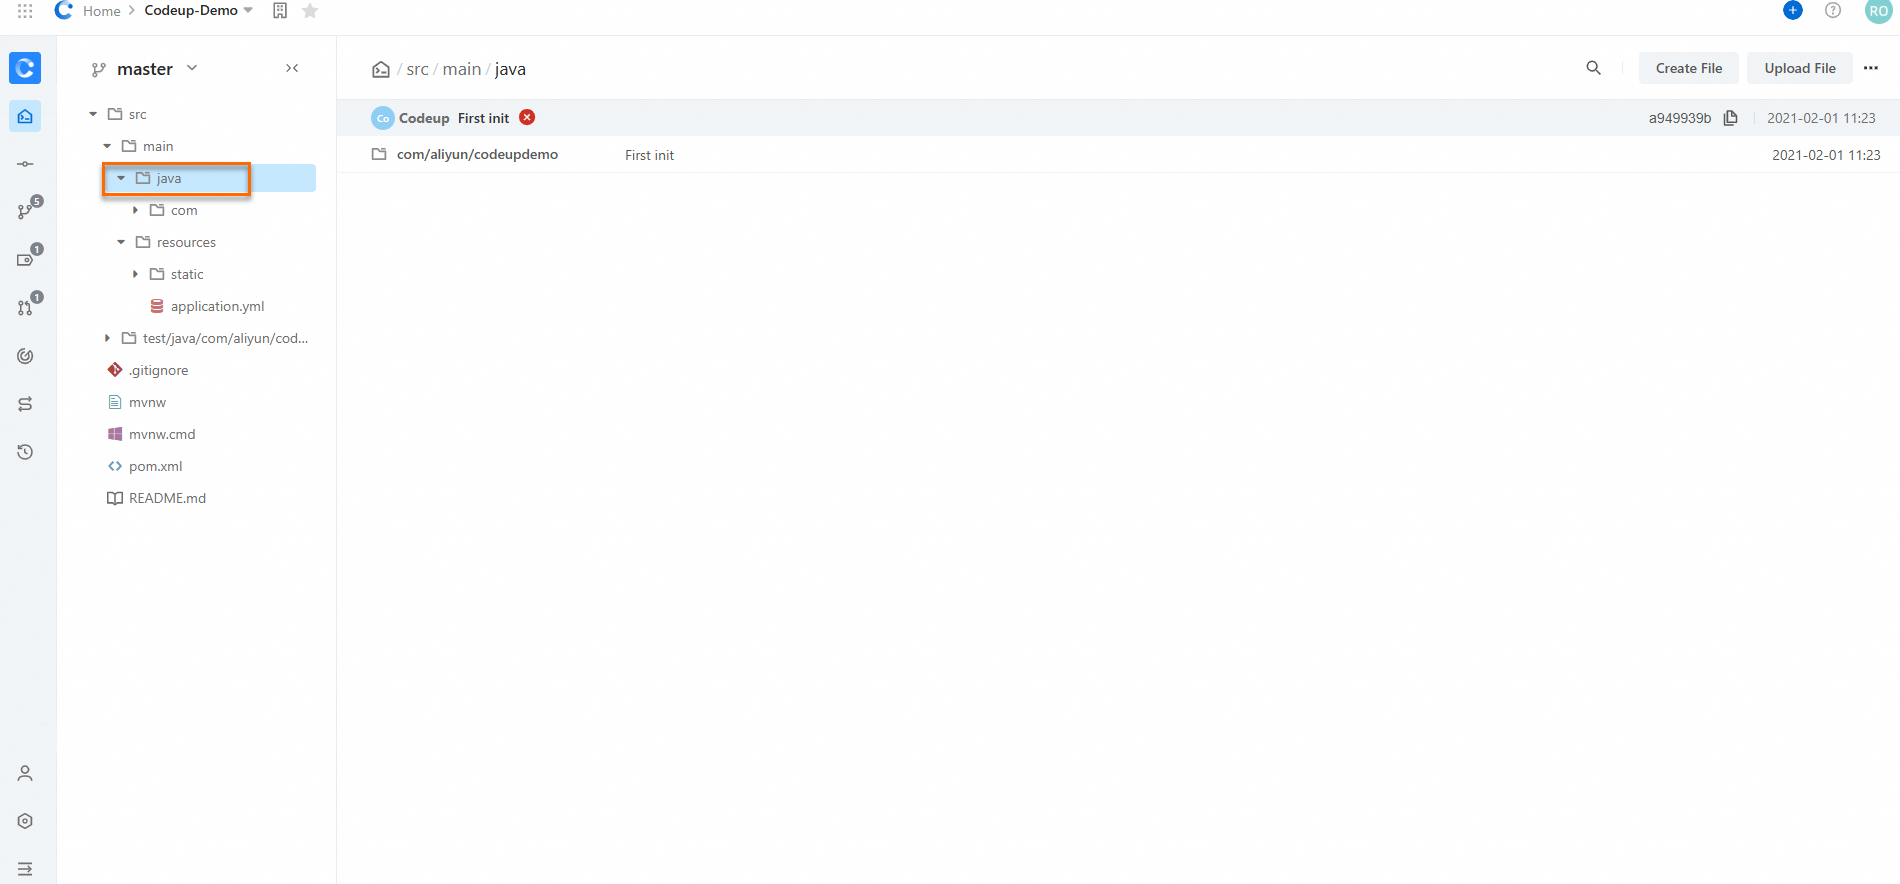The width and height of the screenshot is (1900, 884).
Task: Navigate to main in path breadcrumb
Action: [462, 69]
